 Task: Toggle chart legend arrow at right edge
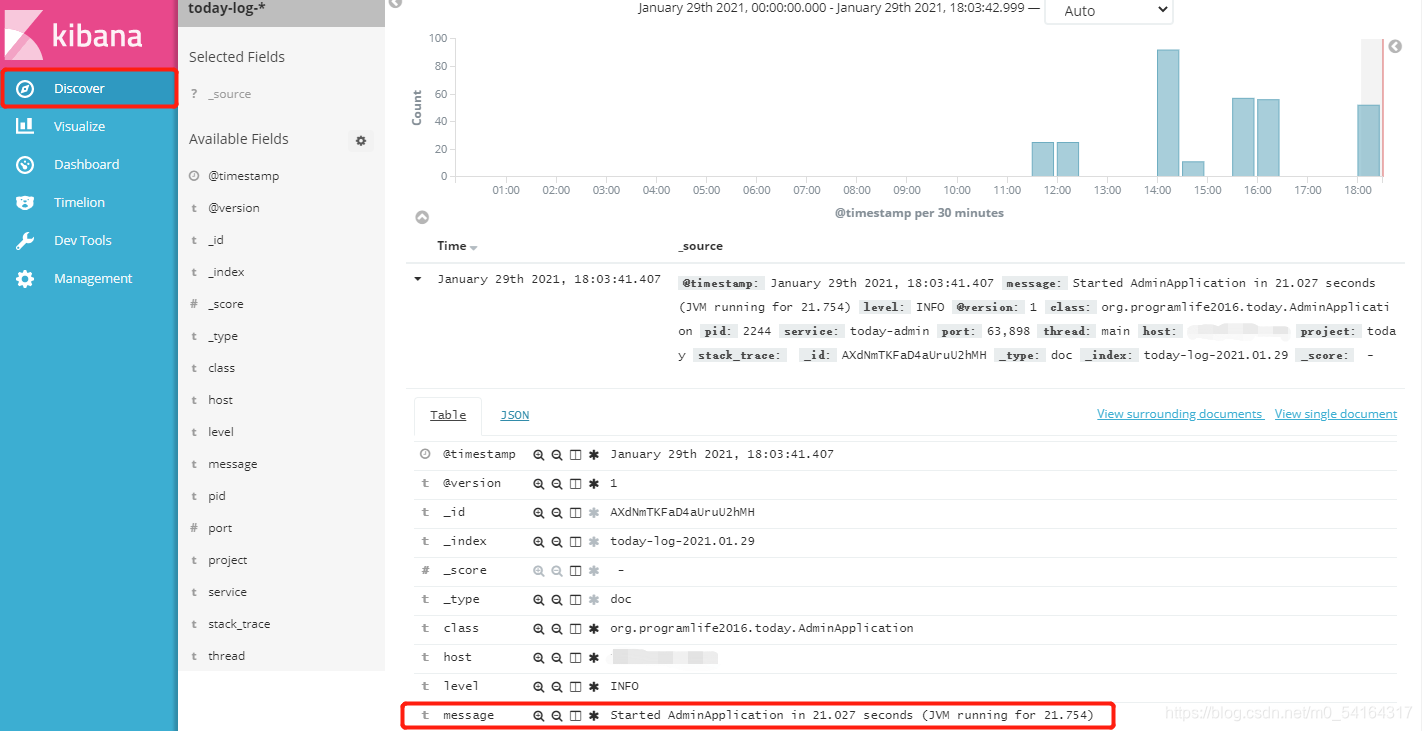[x=1396, y=47]
